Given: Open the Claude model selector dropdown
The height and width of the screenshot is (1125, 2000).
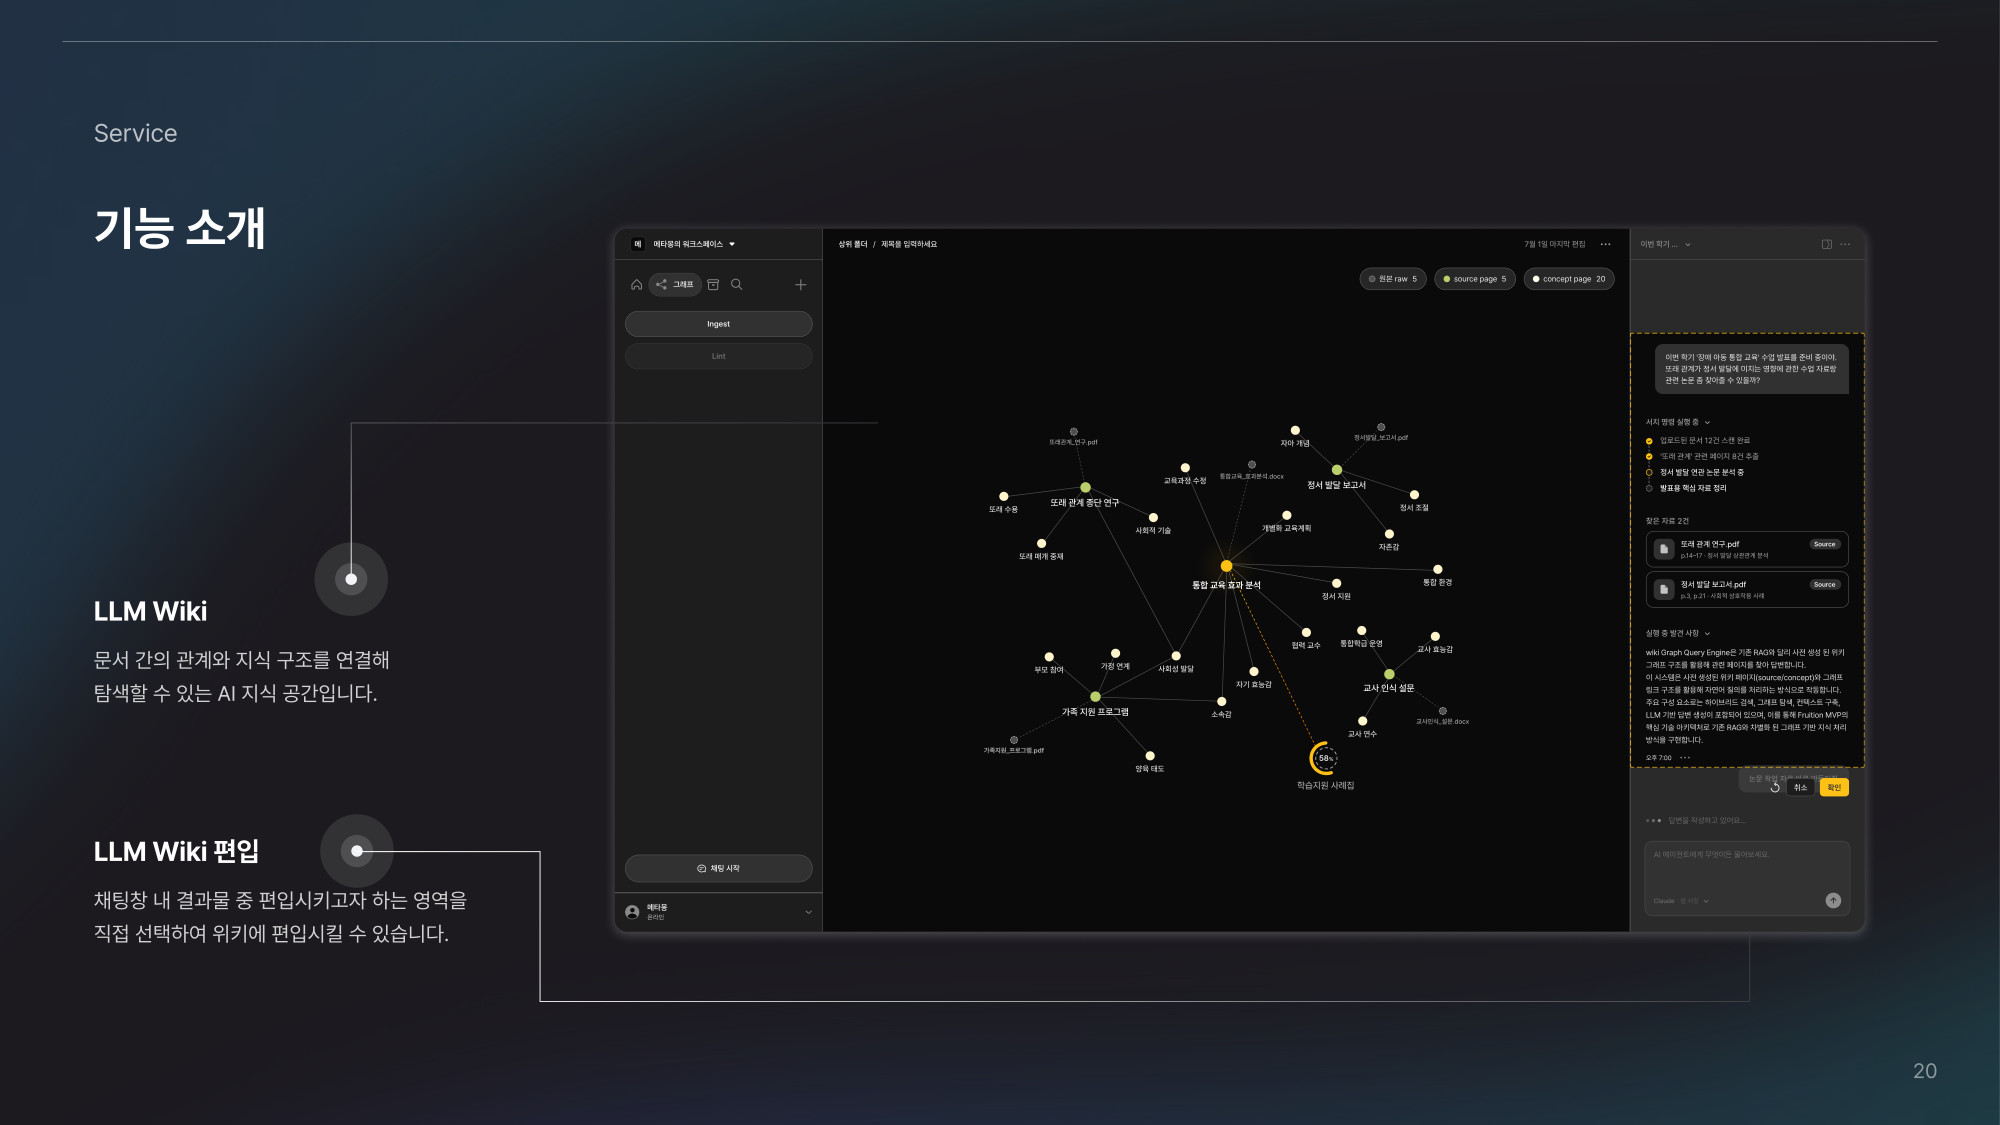Looking at the screenshot, I should click(x=1681, y=901).
